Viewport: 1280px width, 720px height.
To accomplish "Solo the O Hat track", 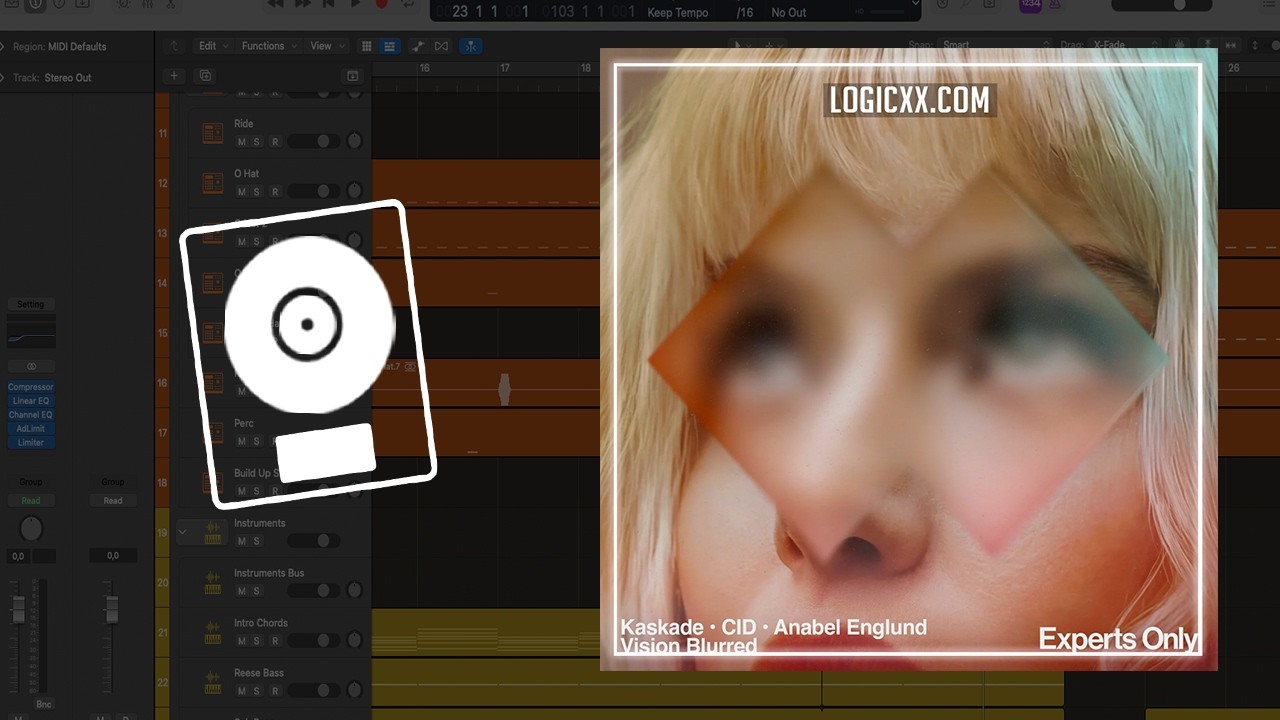I will [x=256, y=192].
